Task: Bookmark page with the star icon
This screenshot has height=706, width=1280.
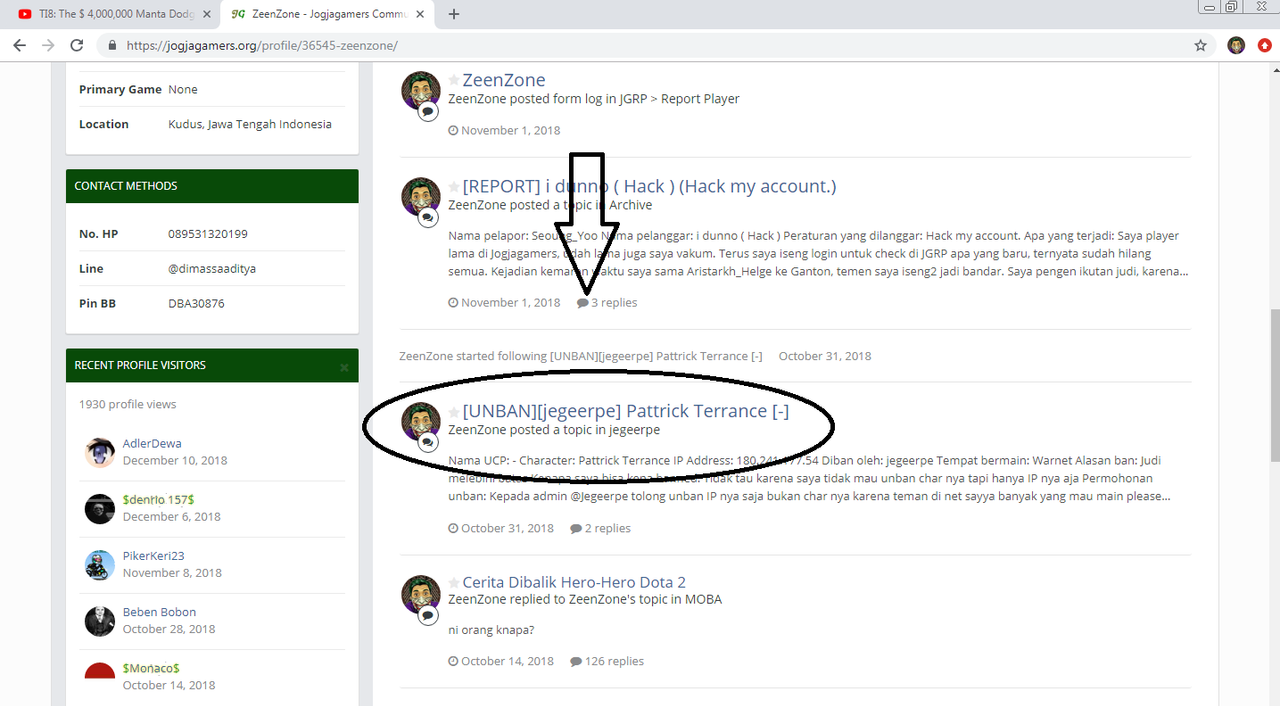Action: point(1200,46)
